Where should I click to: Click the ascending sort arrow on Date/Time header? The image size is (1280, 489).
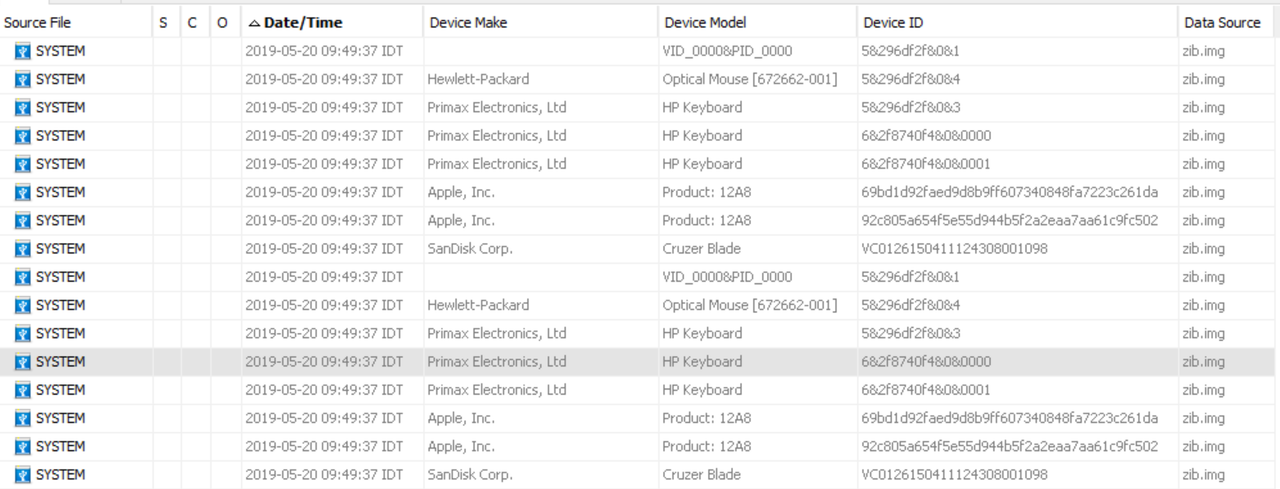[254, 22]
